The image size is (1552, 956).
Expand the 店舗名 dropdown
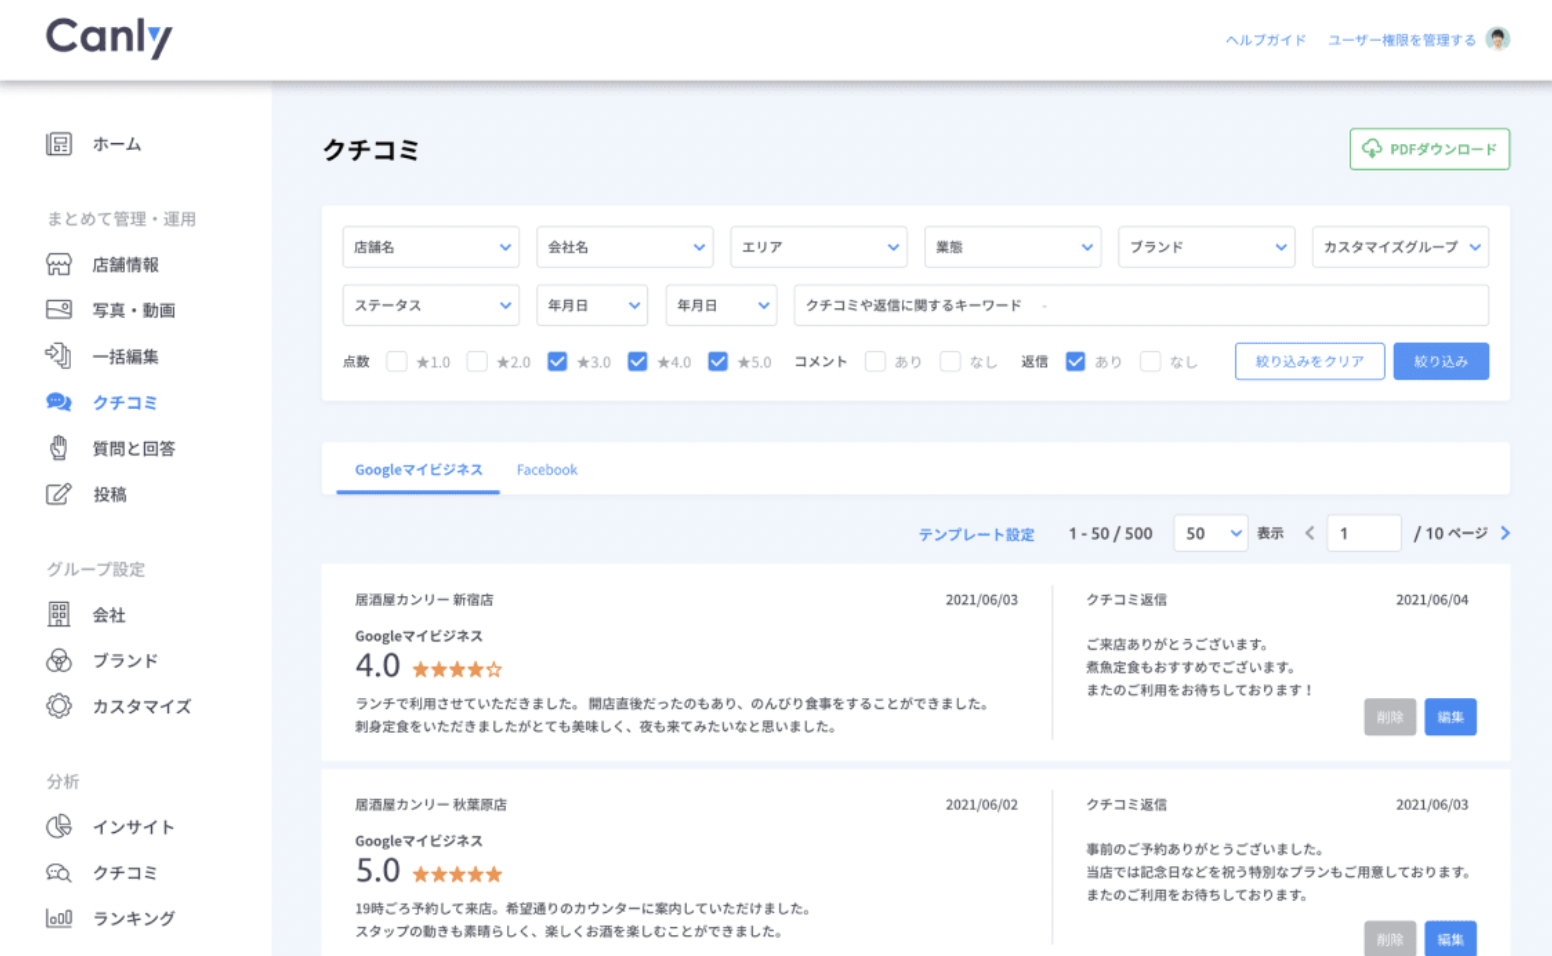point(430,247)
